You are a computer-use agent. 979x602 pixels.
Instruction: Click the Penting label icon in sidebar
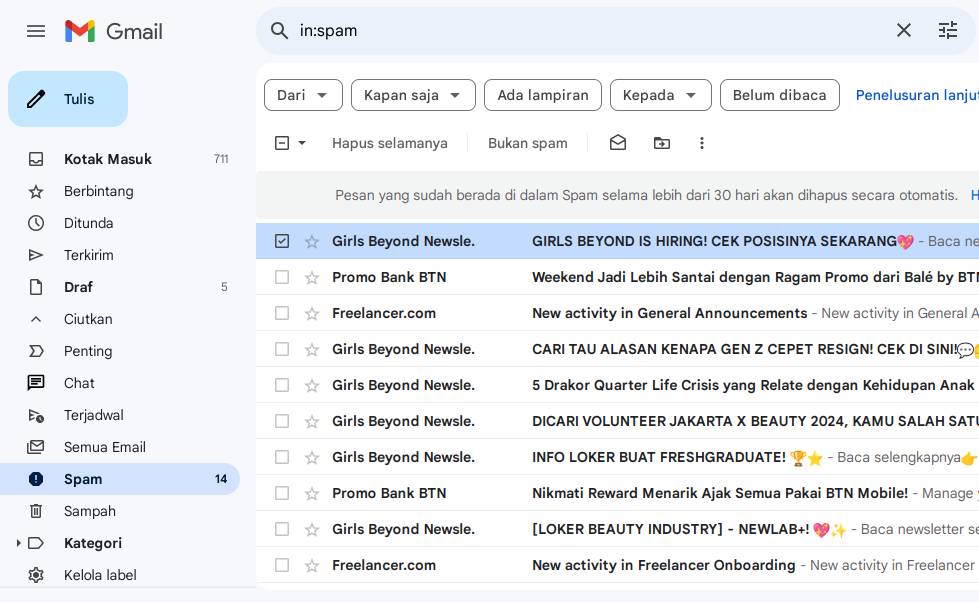coord(36,351)
